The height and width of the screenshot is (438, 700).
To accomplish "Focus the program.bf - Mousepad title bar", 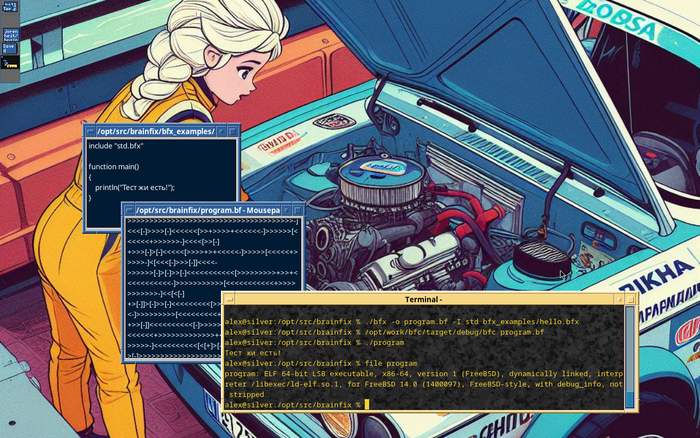I will click(x=208, y=210).
